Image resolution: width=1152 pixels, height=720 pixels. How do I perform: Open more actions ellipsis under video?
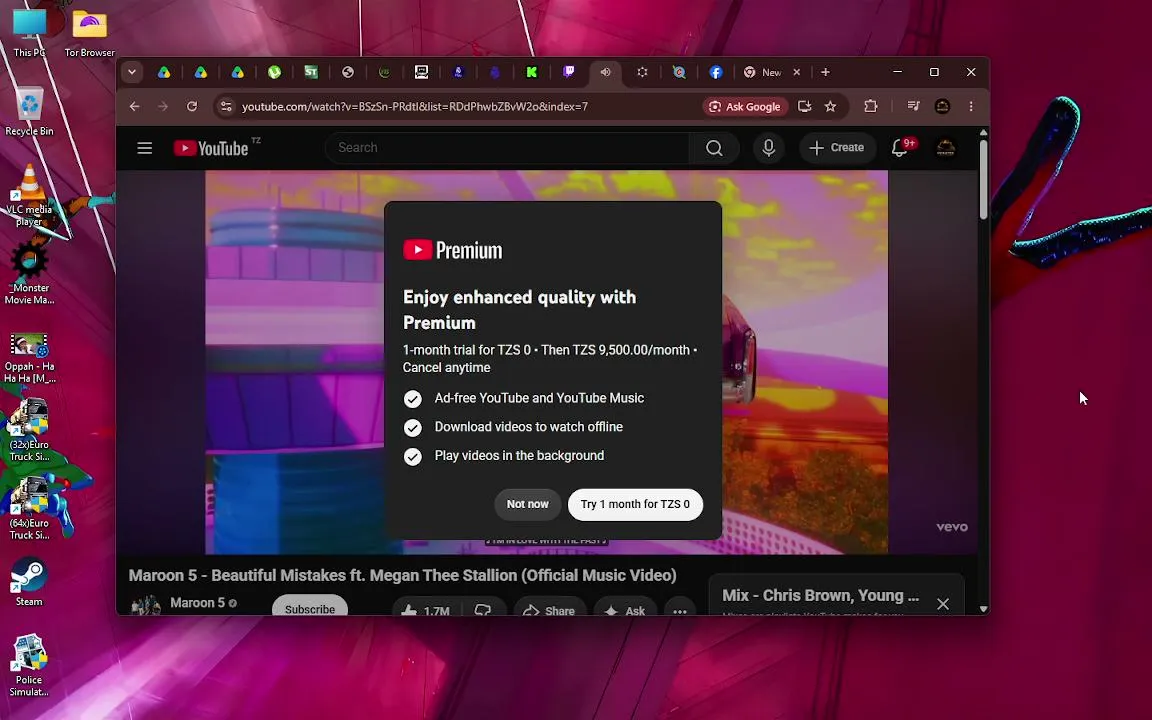680,610
